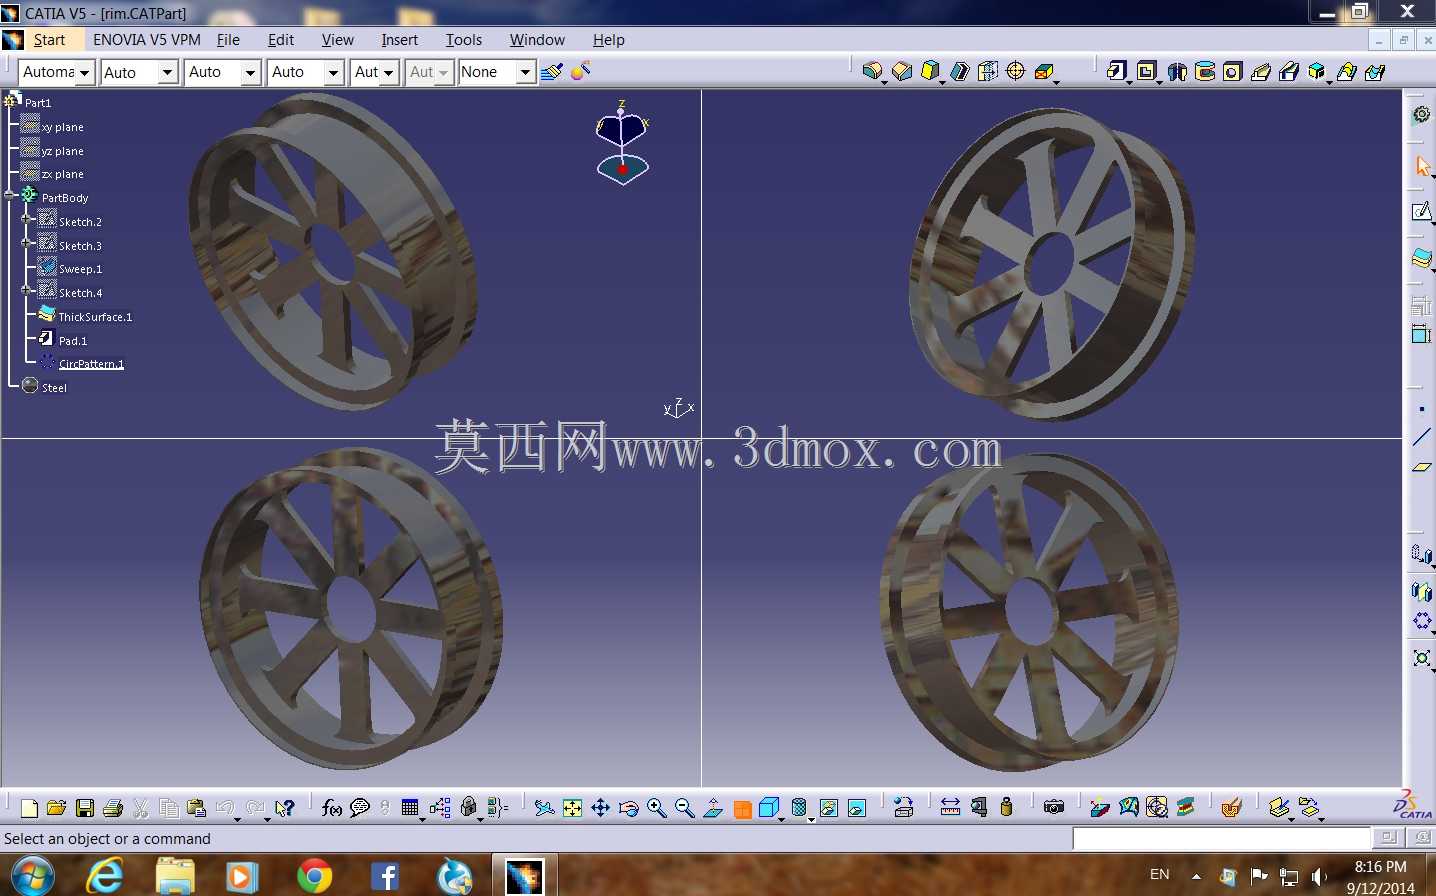Select Sweep.1 in the specification tree
This screenshot has width=1436, height=896.
point(80,269)
